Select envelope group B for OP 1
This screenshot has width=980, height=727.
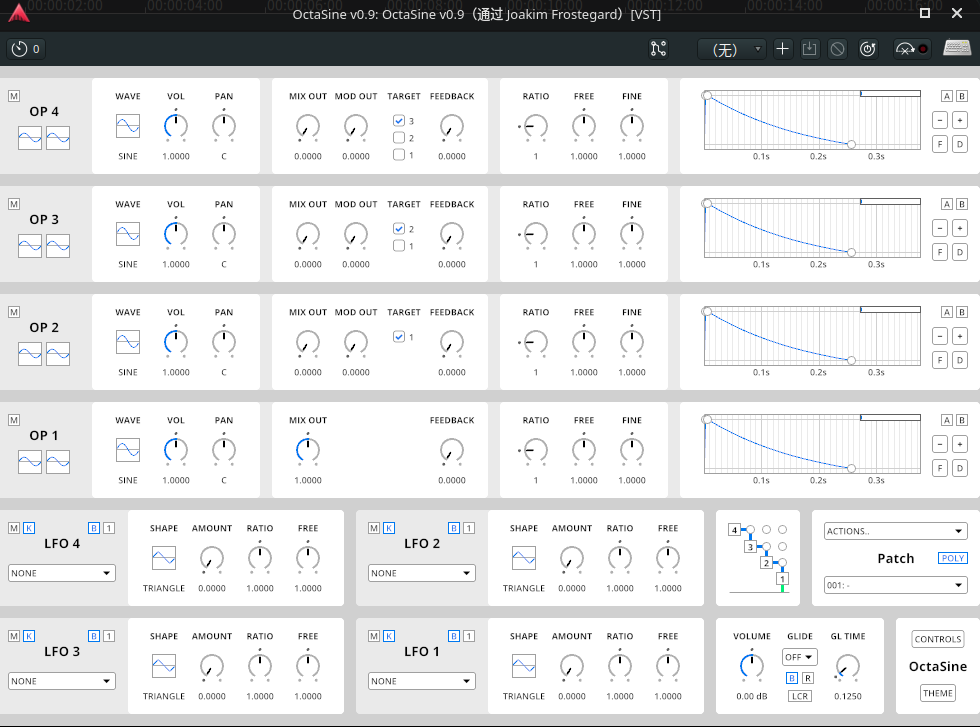(962, 419)
